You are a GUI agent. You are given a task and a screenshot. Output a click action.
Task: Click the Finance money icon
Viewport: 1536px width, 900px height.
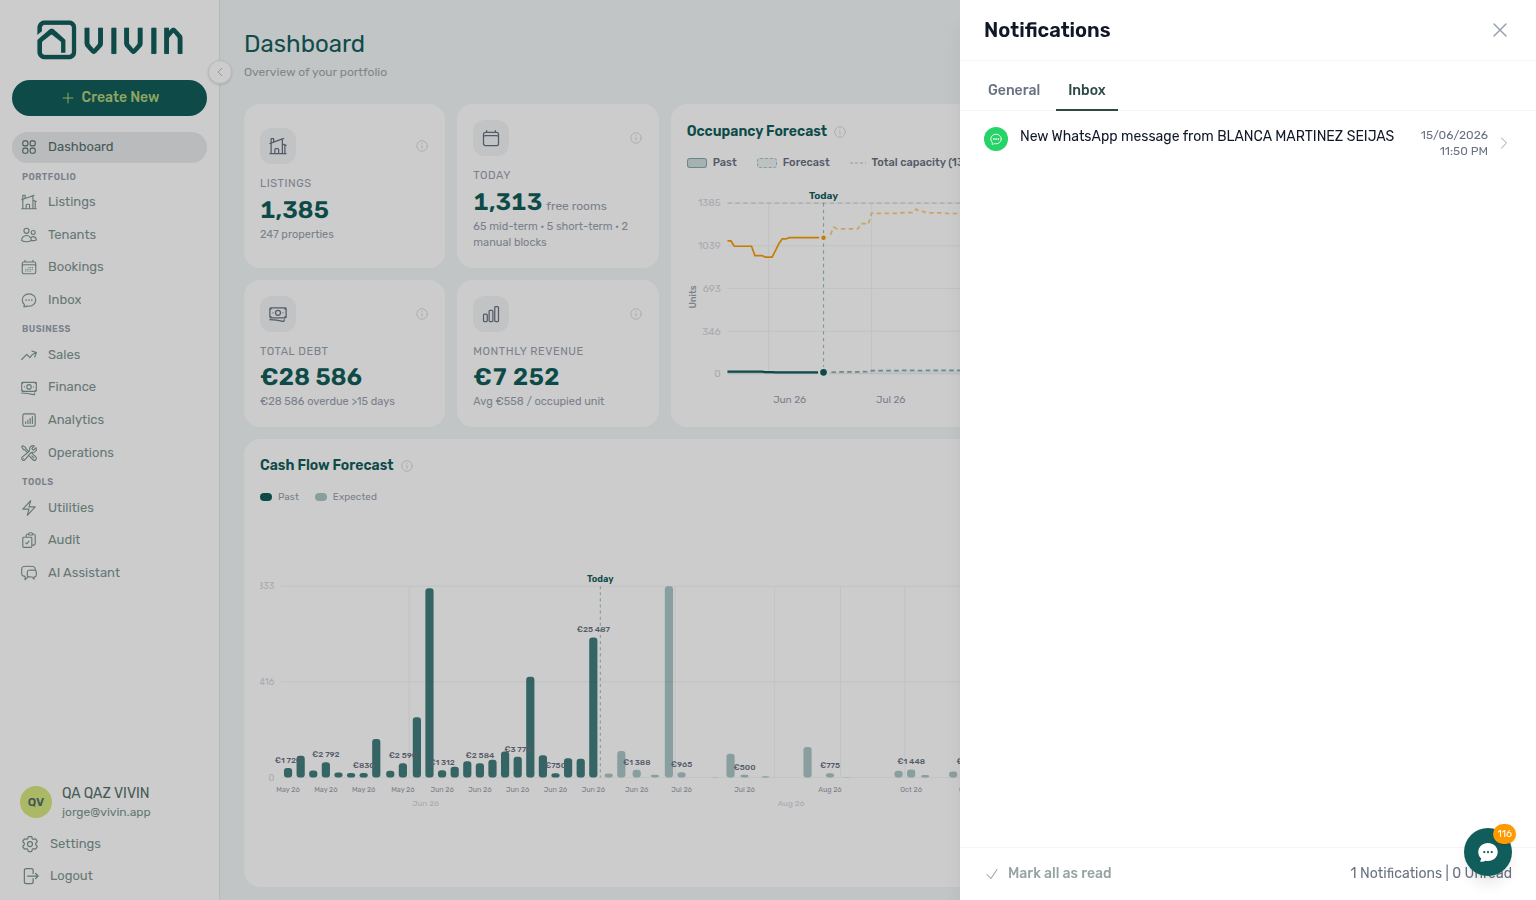(x=29, y=387)
